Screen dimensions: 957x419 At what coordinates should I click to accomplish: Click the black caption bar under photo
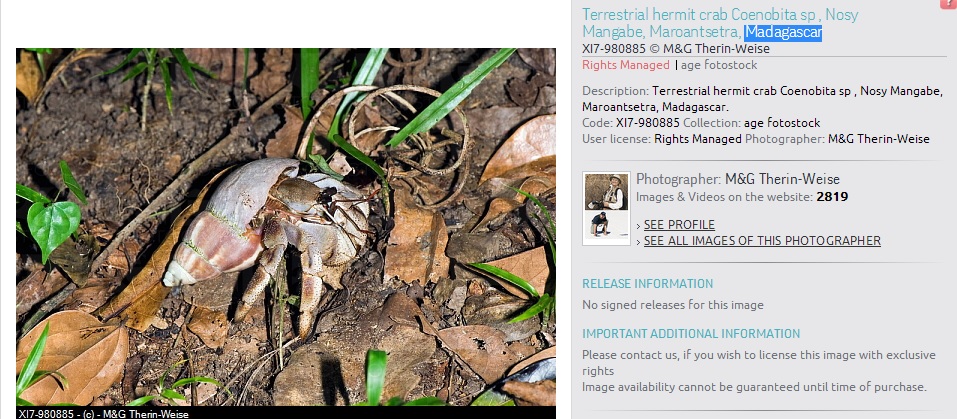(286, 413)
